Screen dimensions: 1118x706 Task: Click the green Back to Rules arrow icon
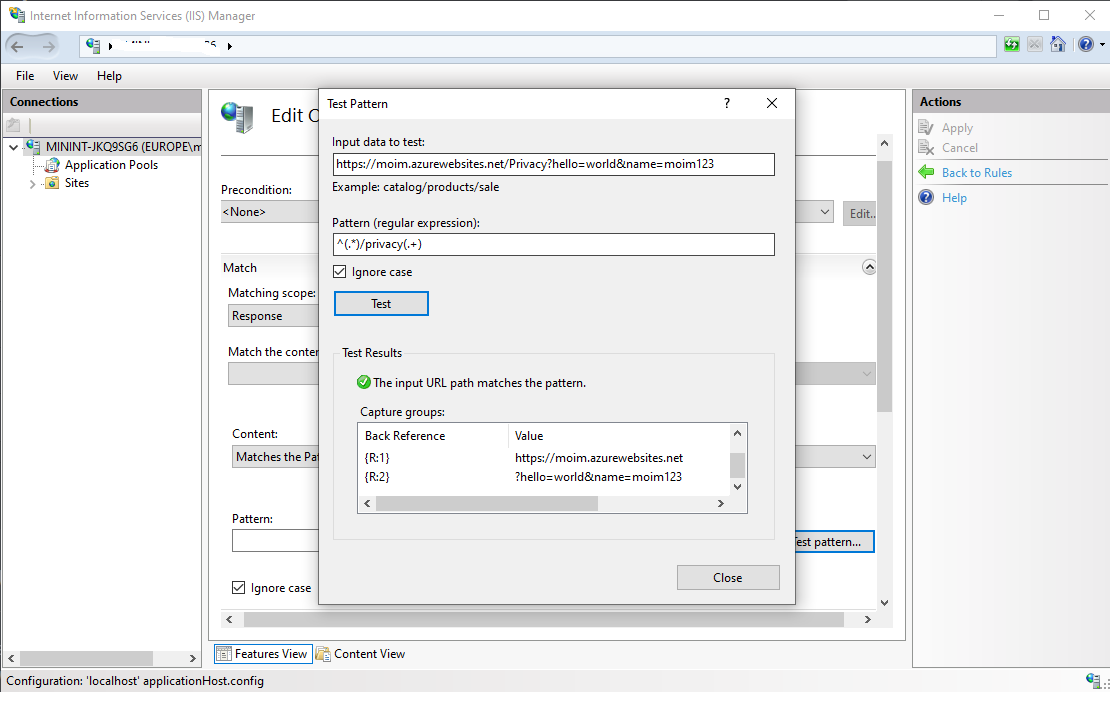pos(926,172)
